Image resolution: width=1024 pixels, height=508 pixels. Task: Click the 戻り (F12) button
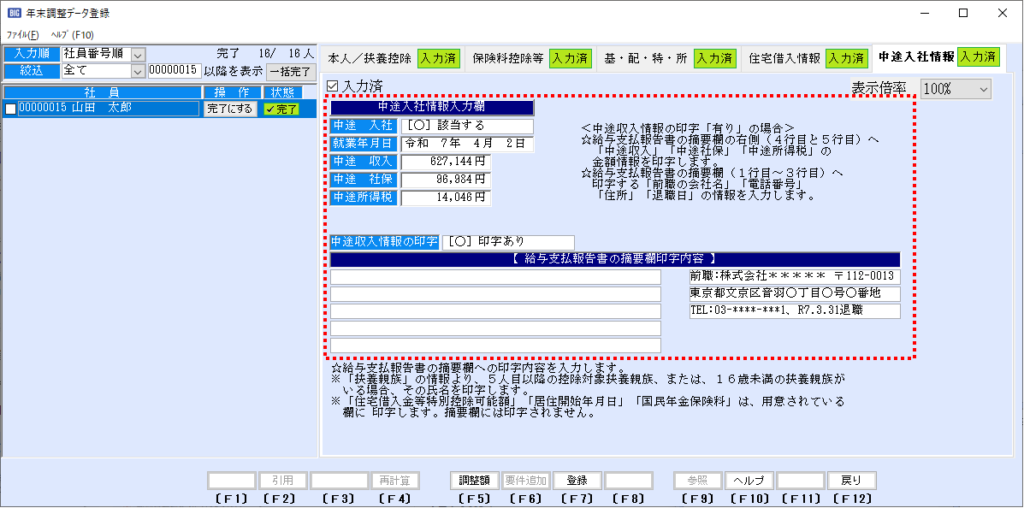tap(849, 479)
